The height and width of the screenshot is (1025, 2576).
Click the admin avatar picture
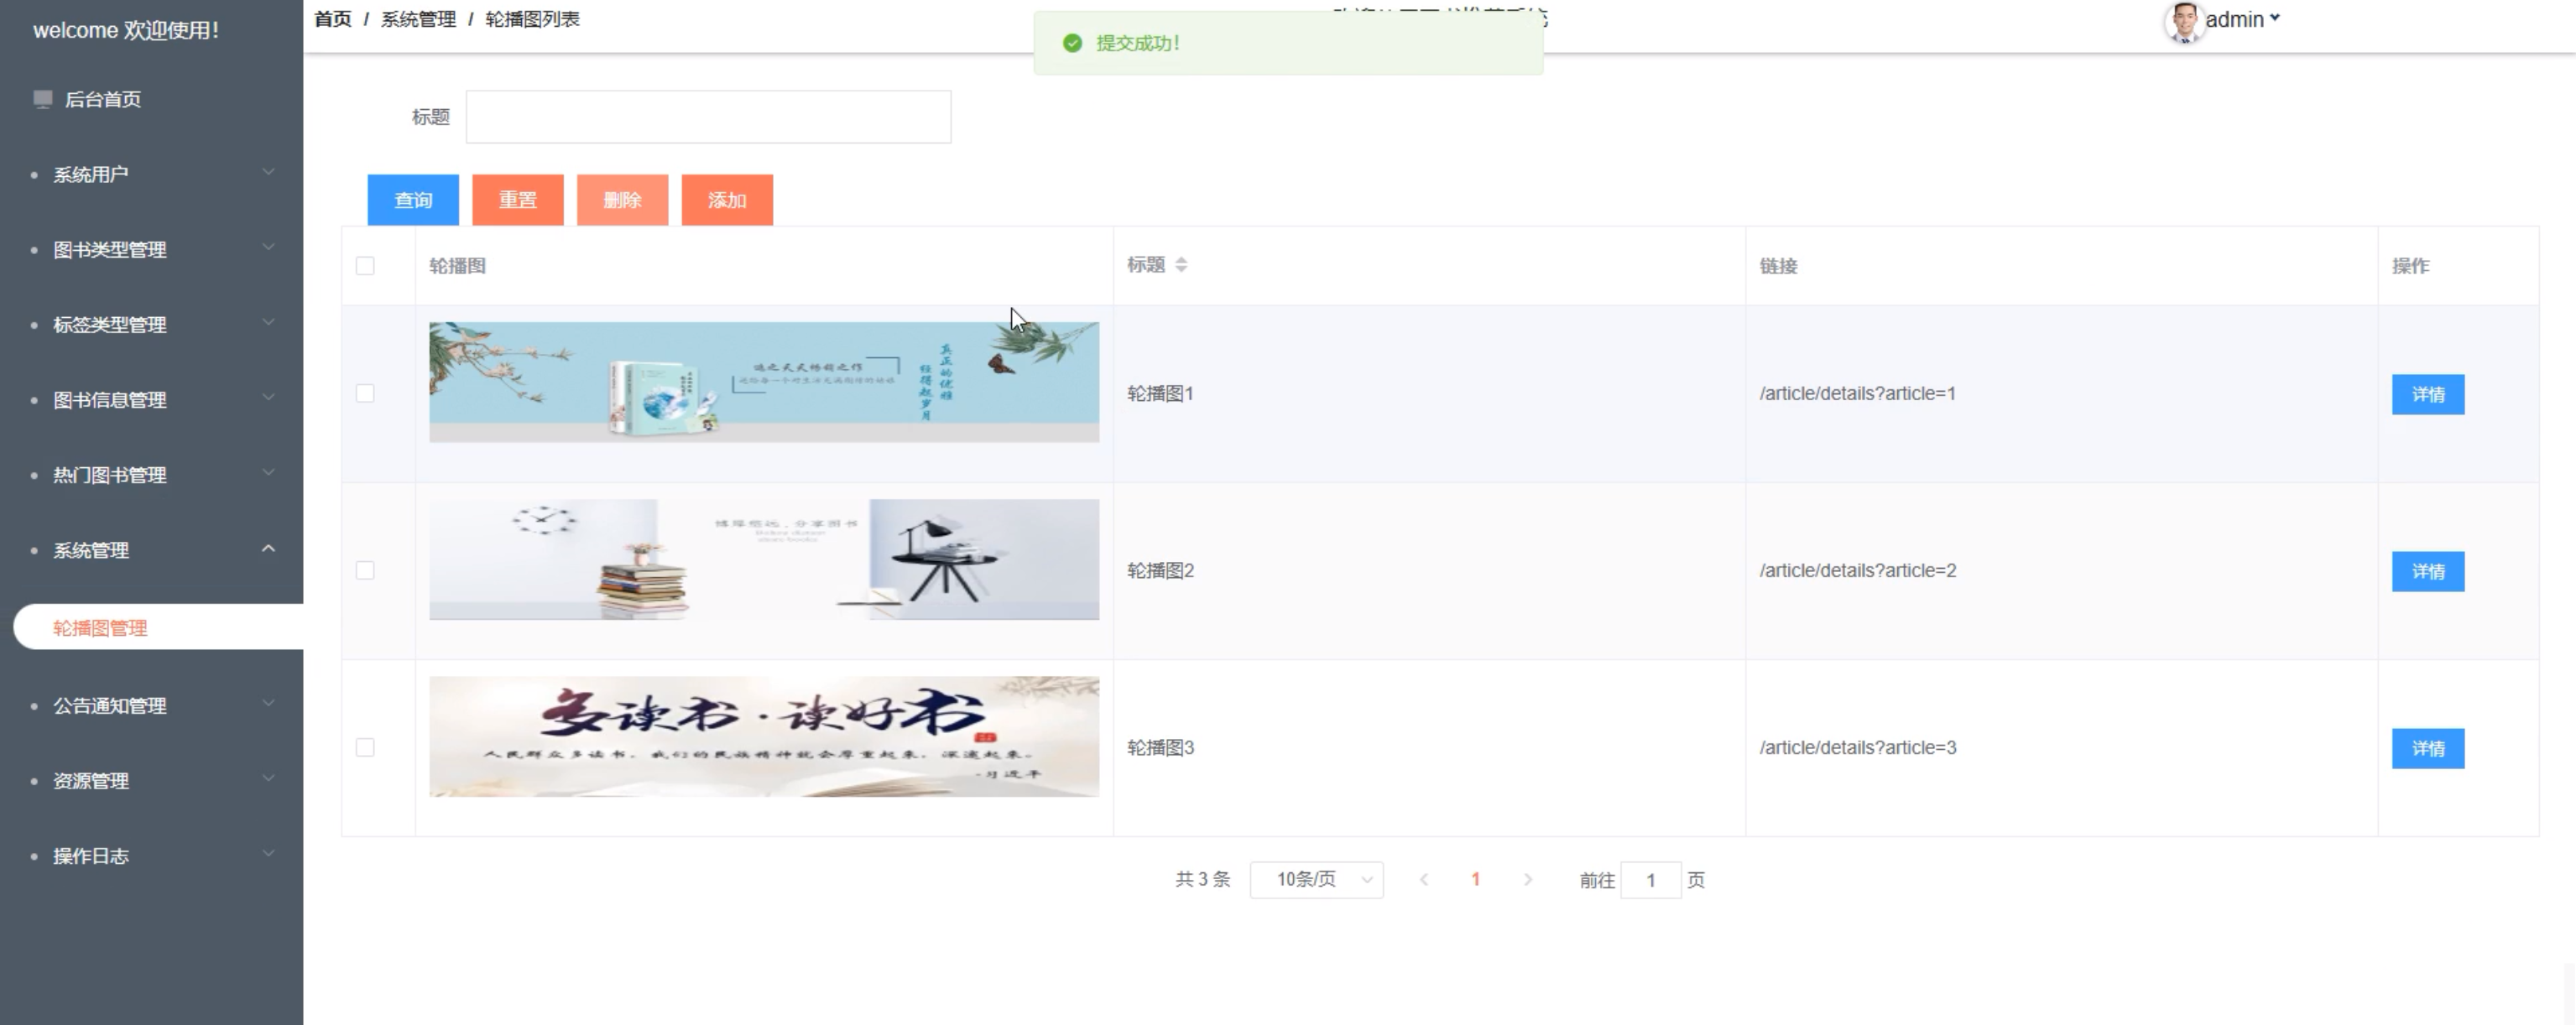coord(2183,21)
